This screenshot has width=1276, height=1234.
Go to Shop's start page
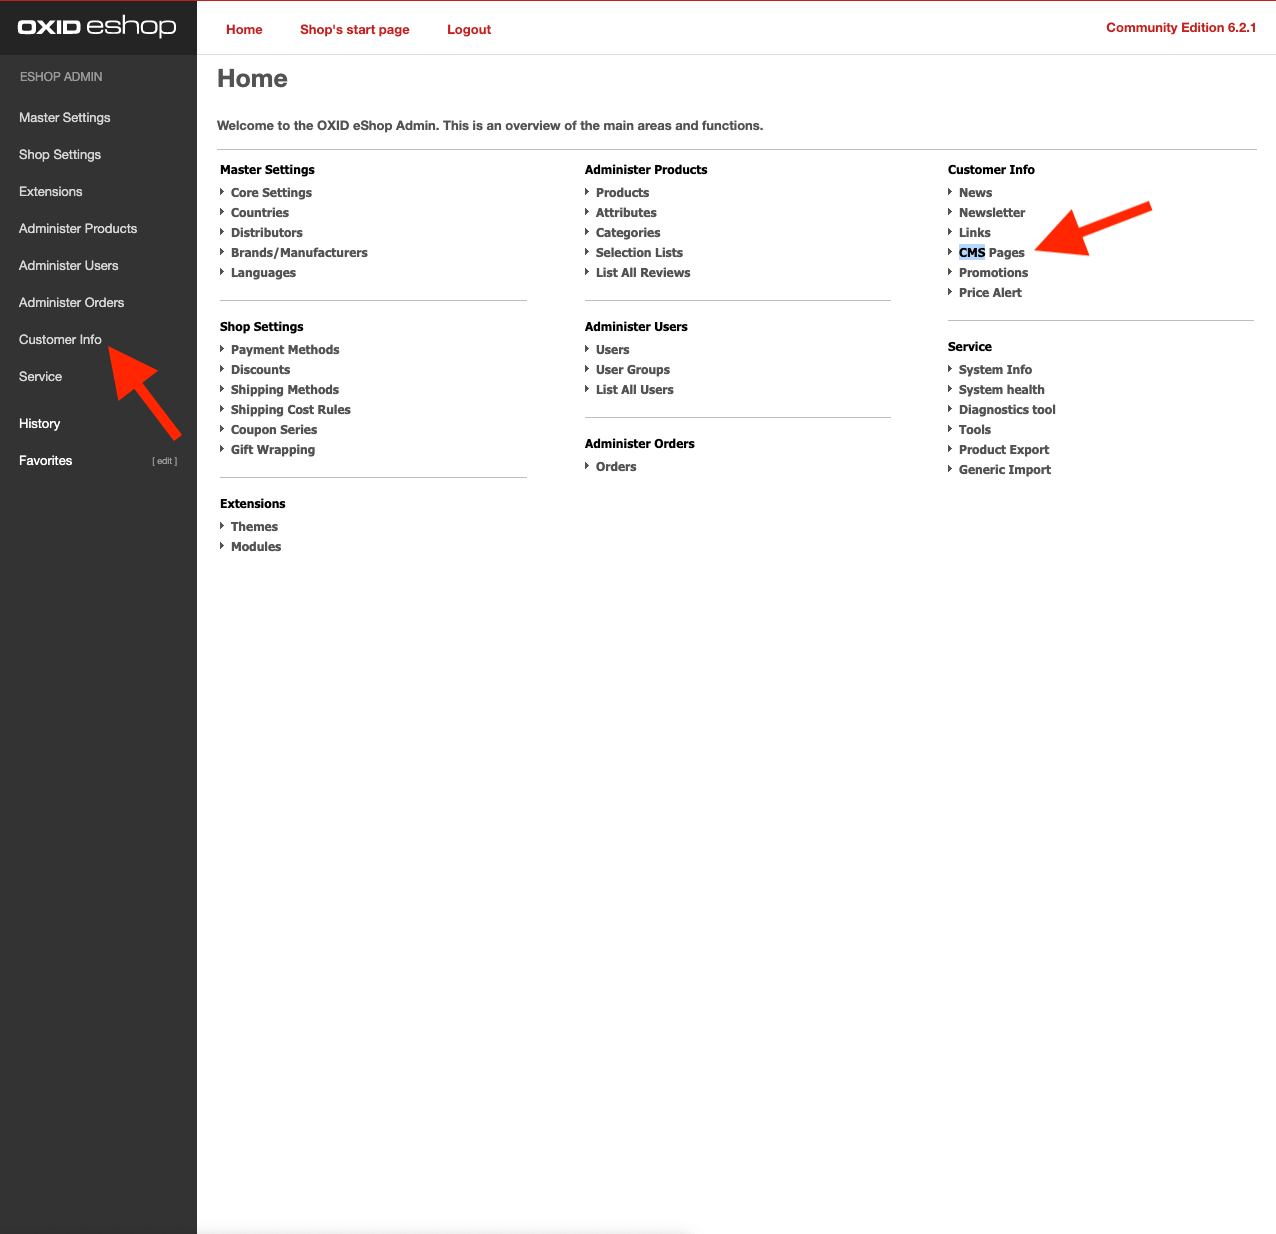355,29
